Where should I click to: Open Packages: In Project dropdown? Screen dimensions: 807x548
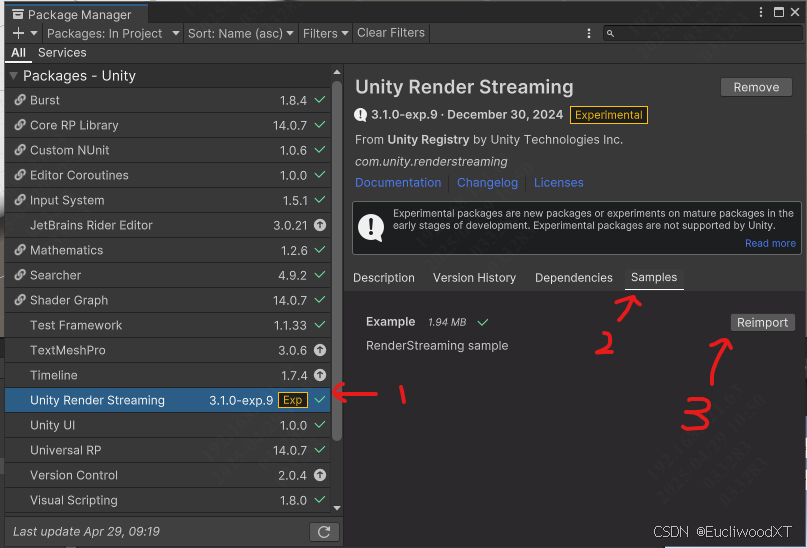[113, 33]
